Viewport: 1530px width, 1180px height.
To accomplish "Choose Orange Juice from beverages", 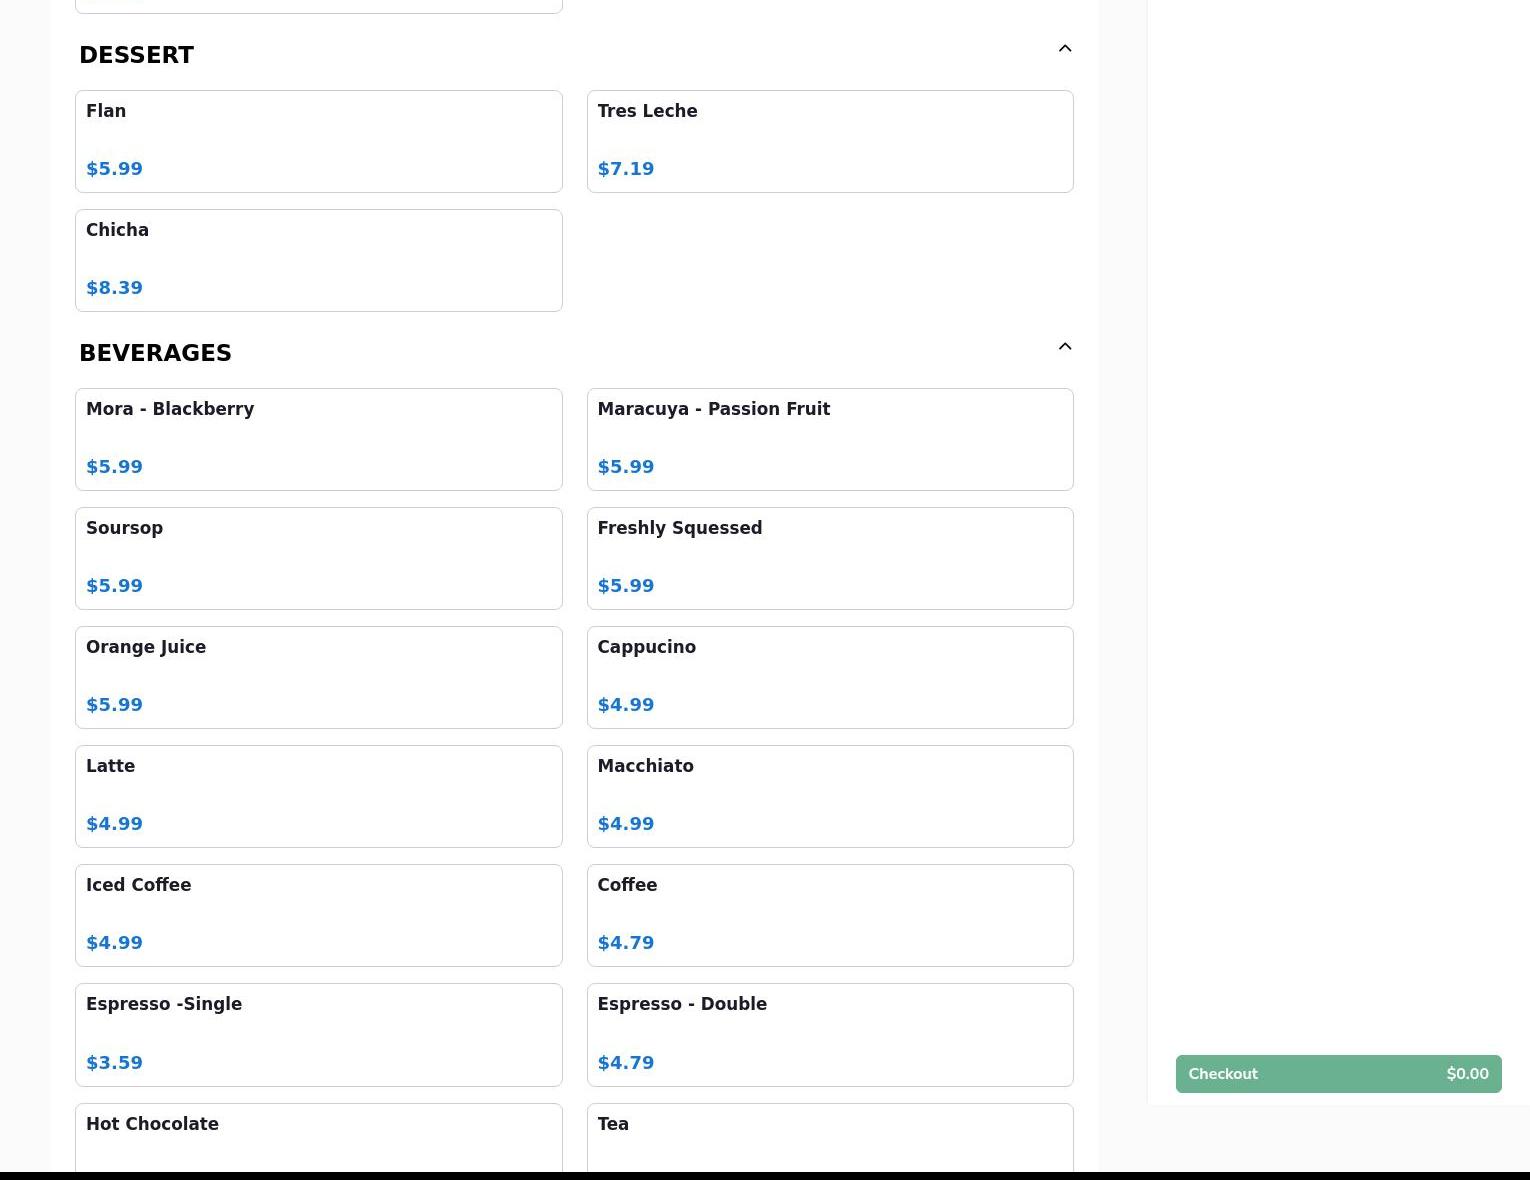I will click(318, 677).
